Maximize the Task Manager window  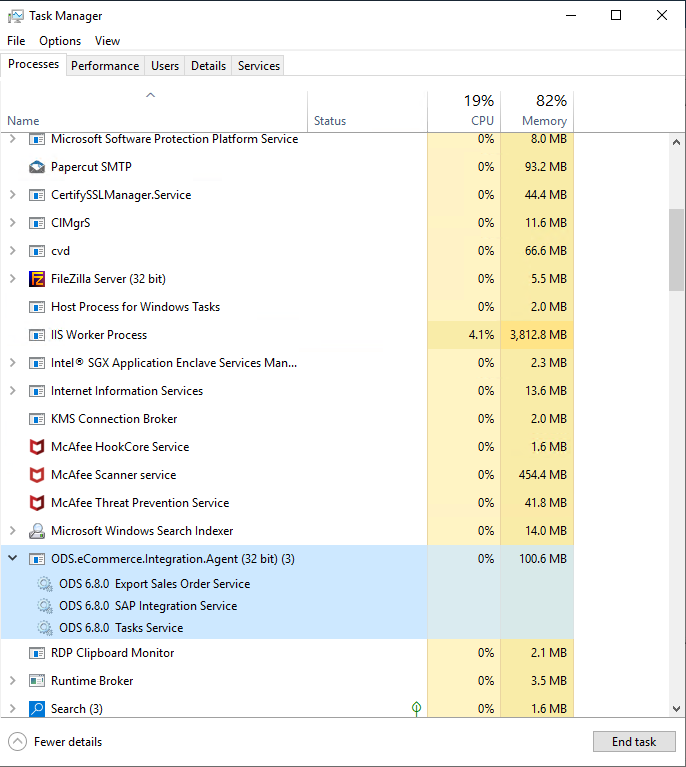click(616, 16)
